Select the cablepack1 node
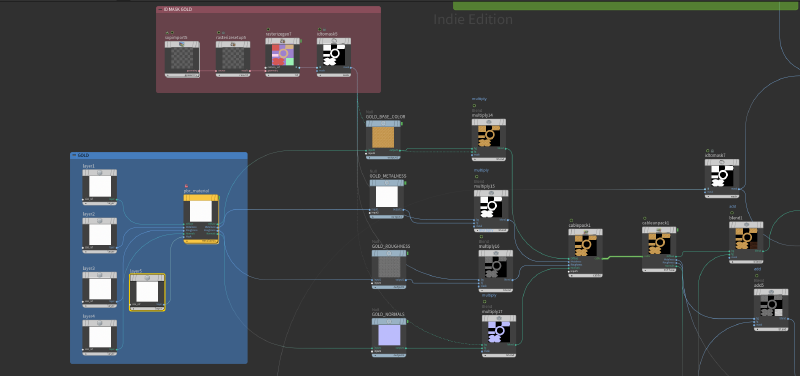 pyautogui.click(x=586, y=253)
